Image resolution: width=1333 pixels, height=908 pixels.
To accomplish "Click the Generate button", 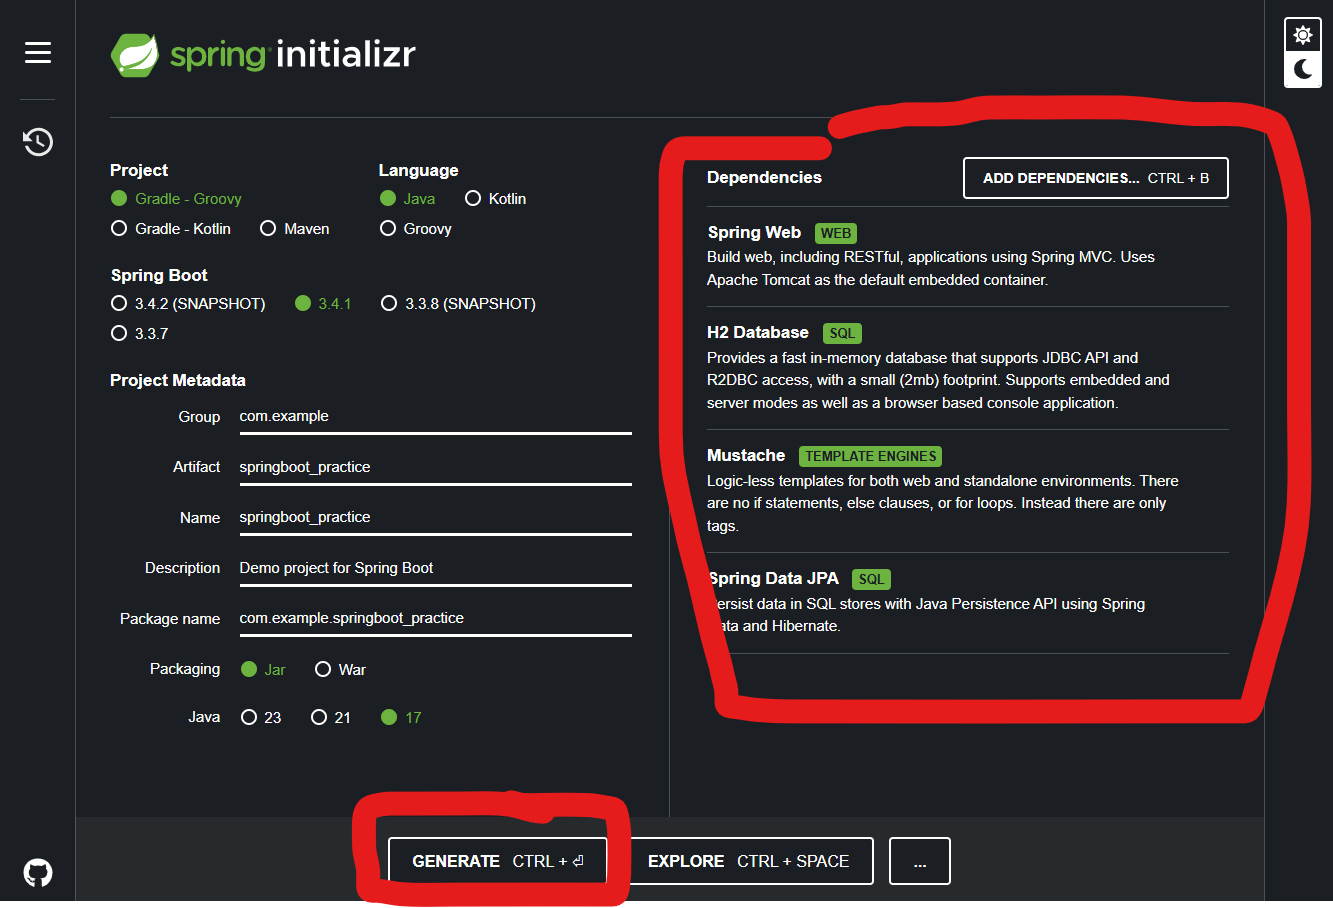I will [497, 861].
